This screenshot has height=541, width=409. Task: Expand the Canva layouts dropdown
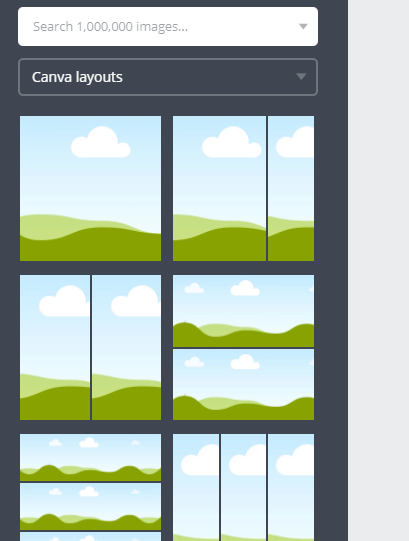click(168, 77)
